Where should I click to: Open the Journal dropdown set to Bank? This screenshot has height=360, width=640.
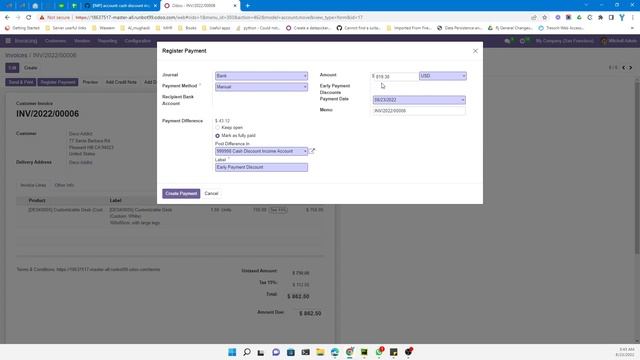click(261, 76)
